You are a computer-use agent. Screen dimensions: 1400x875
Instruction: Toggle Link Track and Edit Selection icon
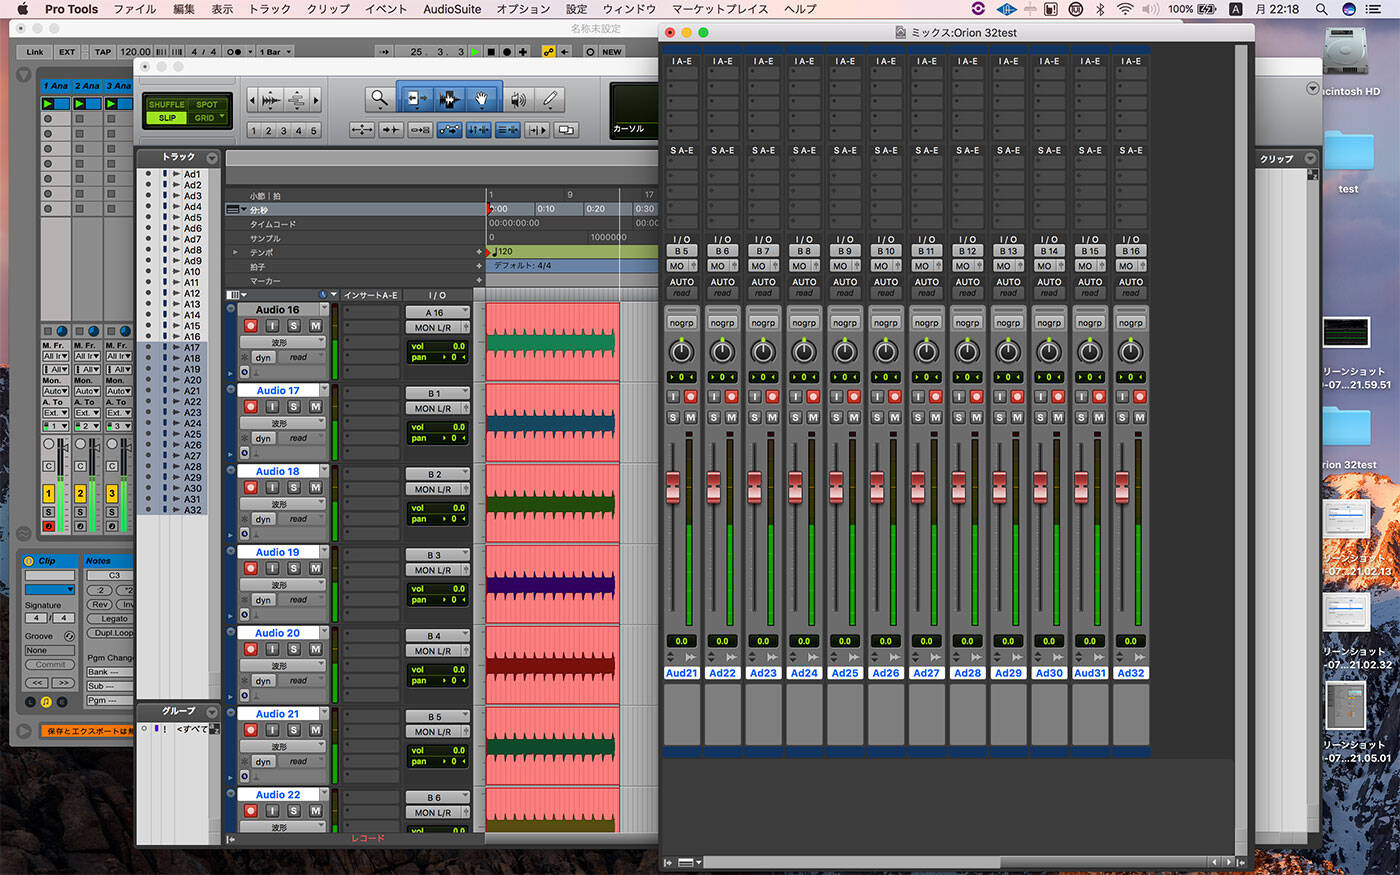[x=507, y=130]
